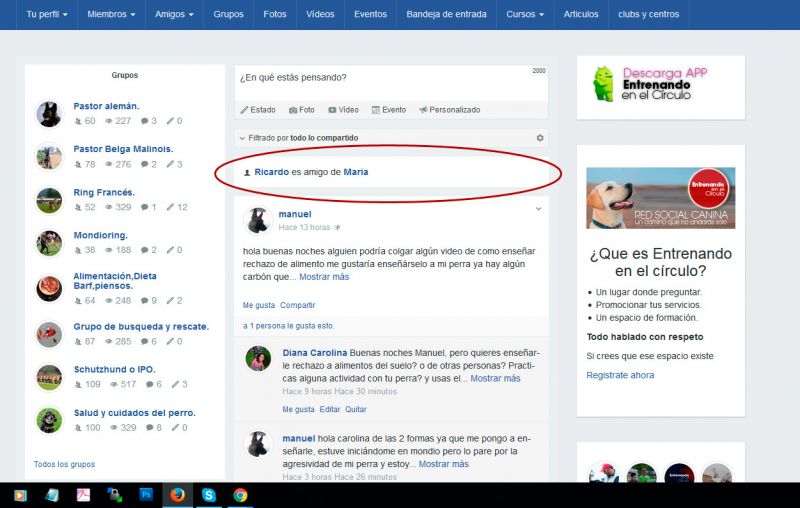The width and height of the screenshot is (800, 508).
Task: Open stream settings gear icon
Action: pos(540,138)
